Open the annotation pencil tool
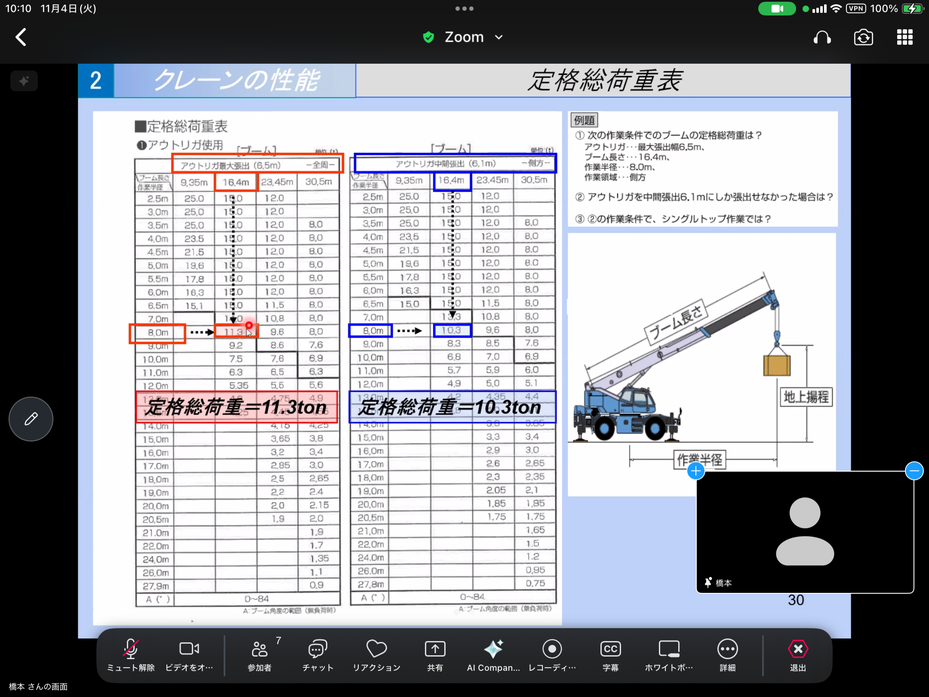The height and width of the screenshot is (697, 929). click(31, 419)
